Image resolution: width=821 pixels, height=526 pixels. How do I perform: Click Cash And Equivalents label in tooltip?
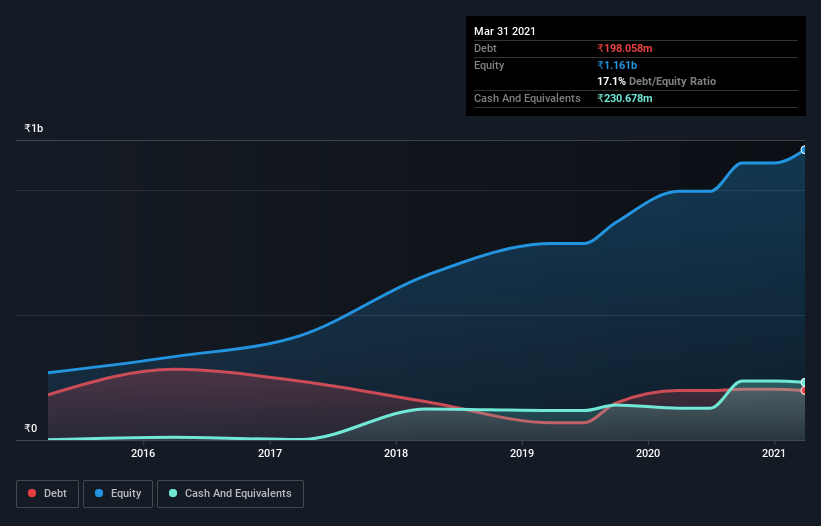[527, 98]
